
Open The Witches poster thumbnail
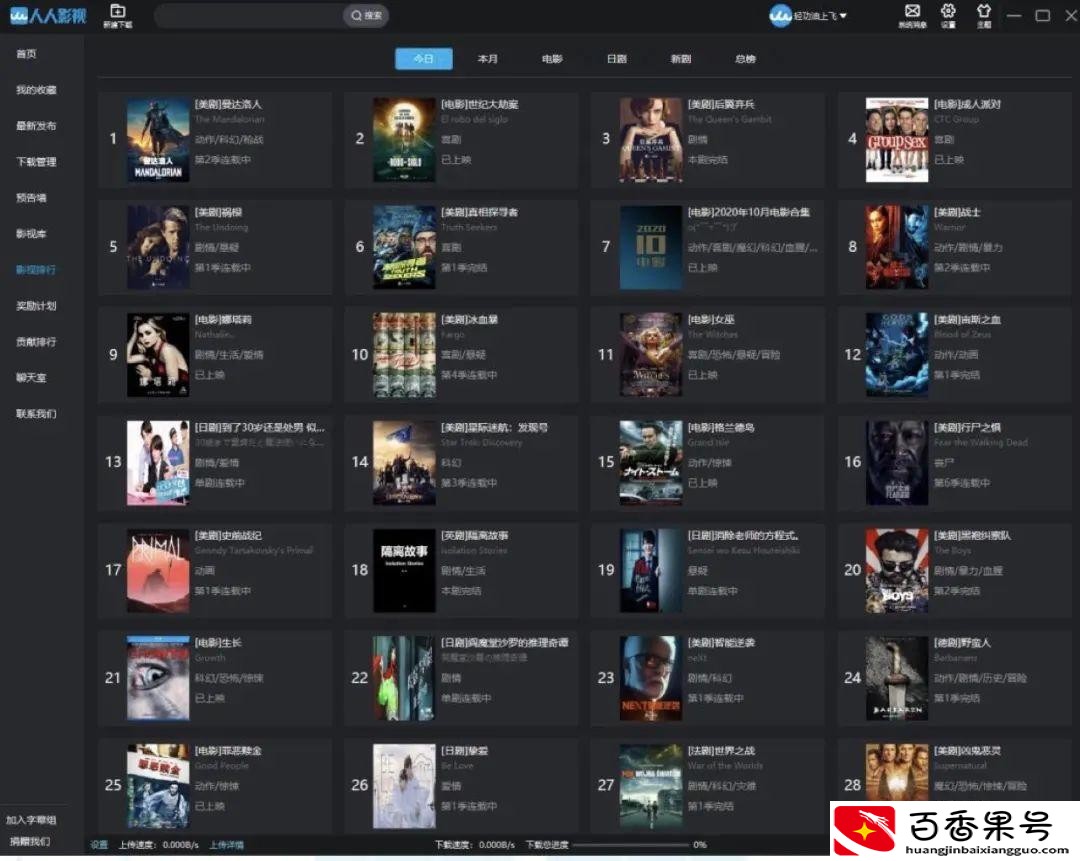click(650, 355)
